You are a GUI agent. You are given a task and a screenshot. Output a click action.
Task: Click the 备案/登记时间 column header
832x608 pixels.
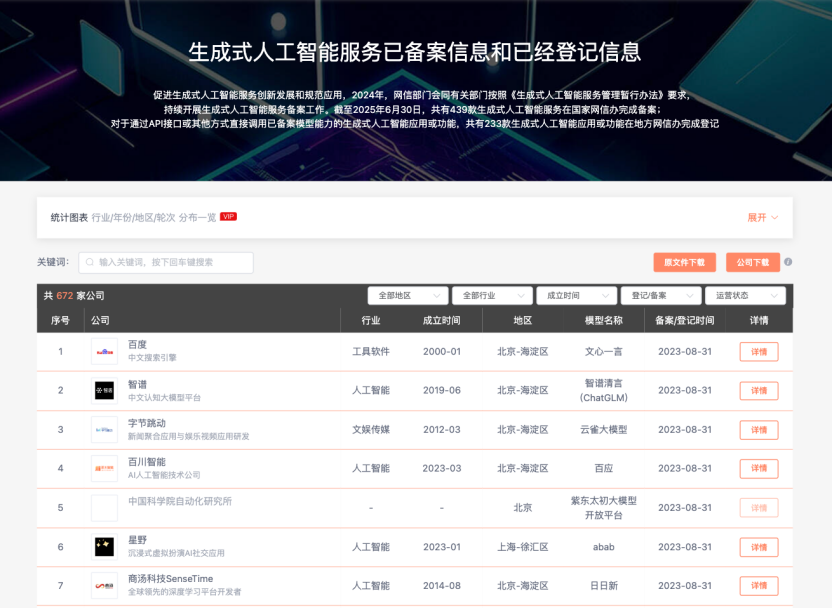[x=685, y=320]
